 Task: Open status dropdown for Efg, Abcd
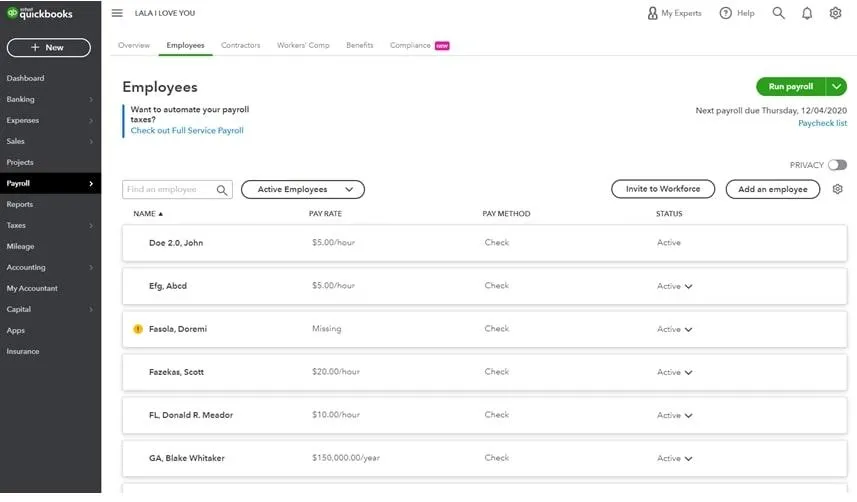(688, 287)
